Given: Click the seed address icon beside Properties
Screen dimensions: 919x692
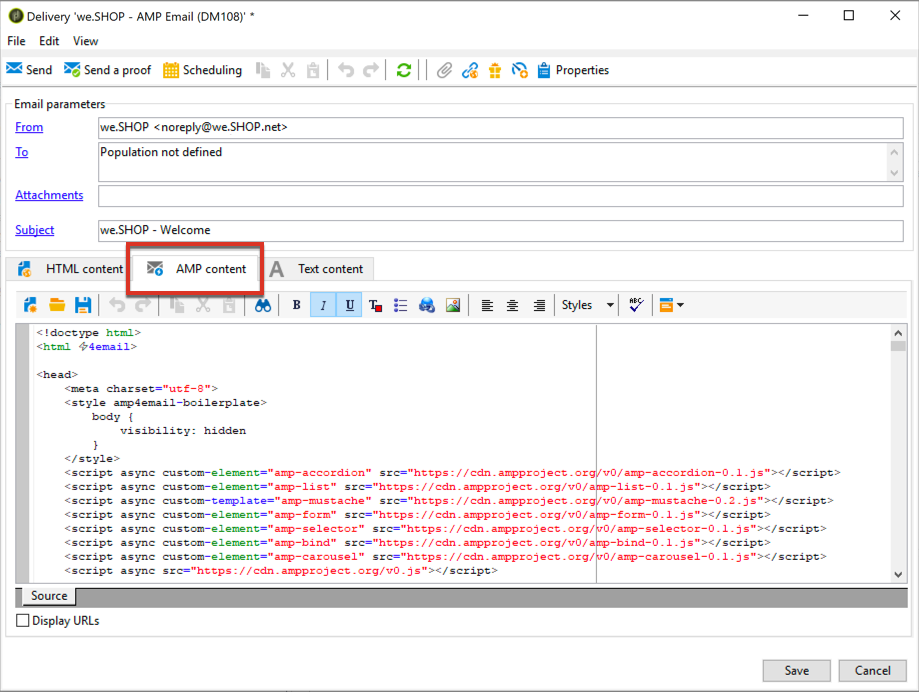Looking at the screenshot, I should tap(519, 70).
